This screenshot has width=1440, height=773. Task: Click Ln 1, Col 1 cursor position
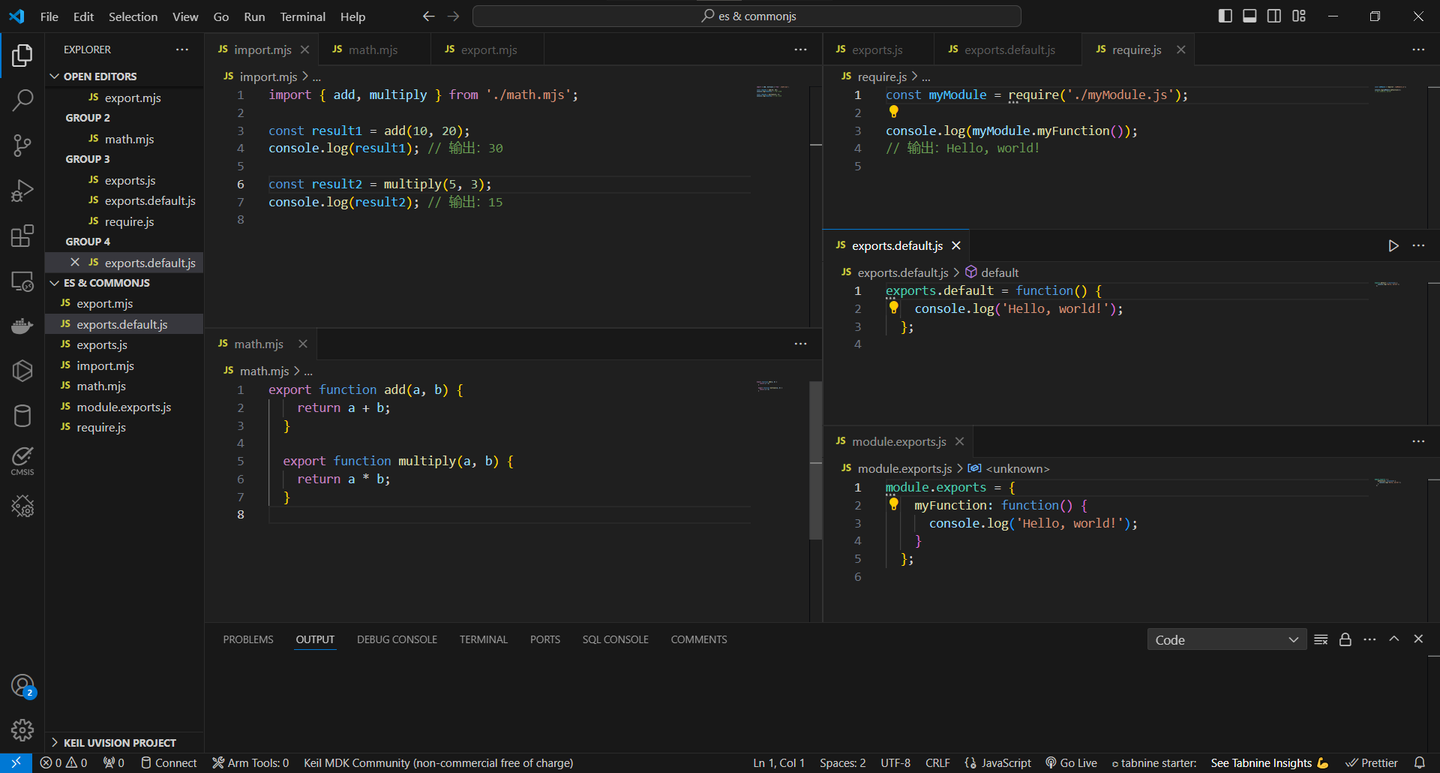tap(779, 762)
